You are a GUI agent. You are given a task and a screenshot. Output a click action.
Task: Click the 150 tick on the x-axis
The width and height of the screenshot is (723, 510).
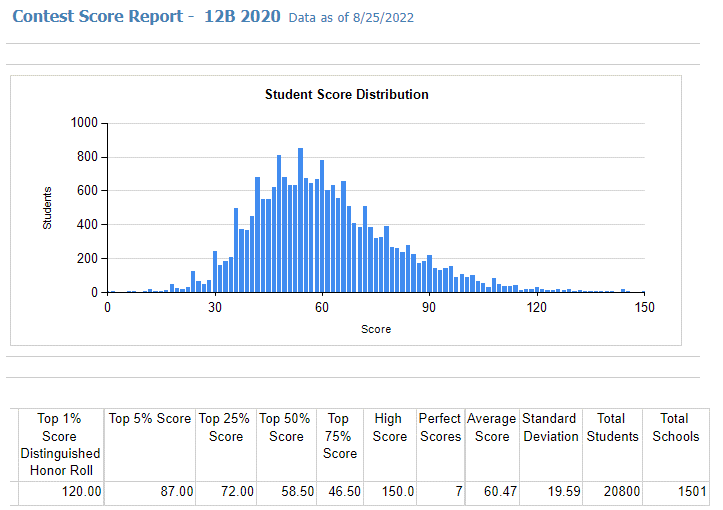644,308
